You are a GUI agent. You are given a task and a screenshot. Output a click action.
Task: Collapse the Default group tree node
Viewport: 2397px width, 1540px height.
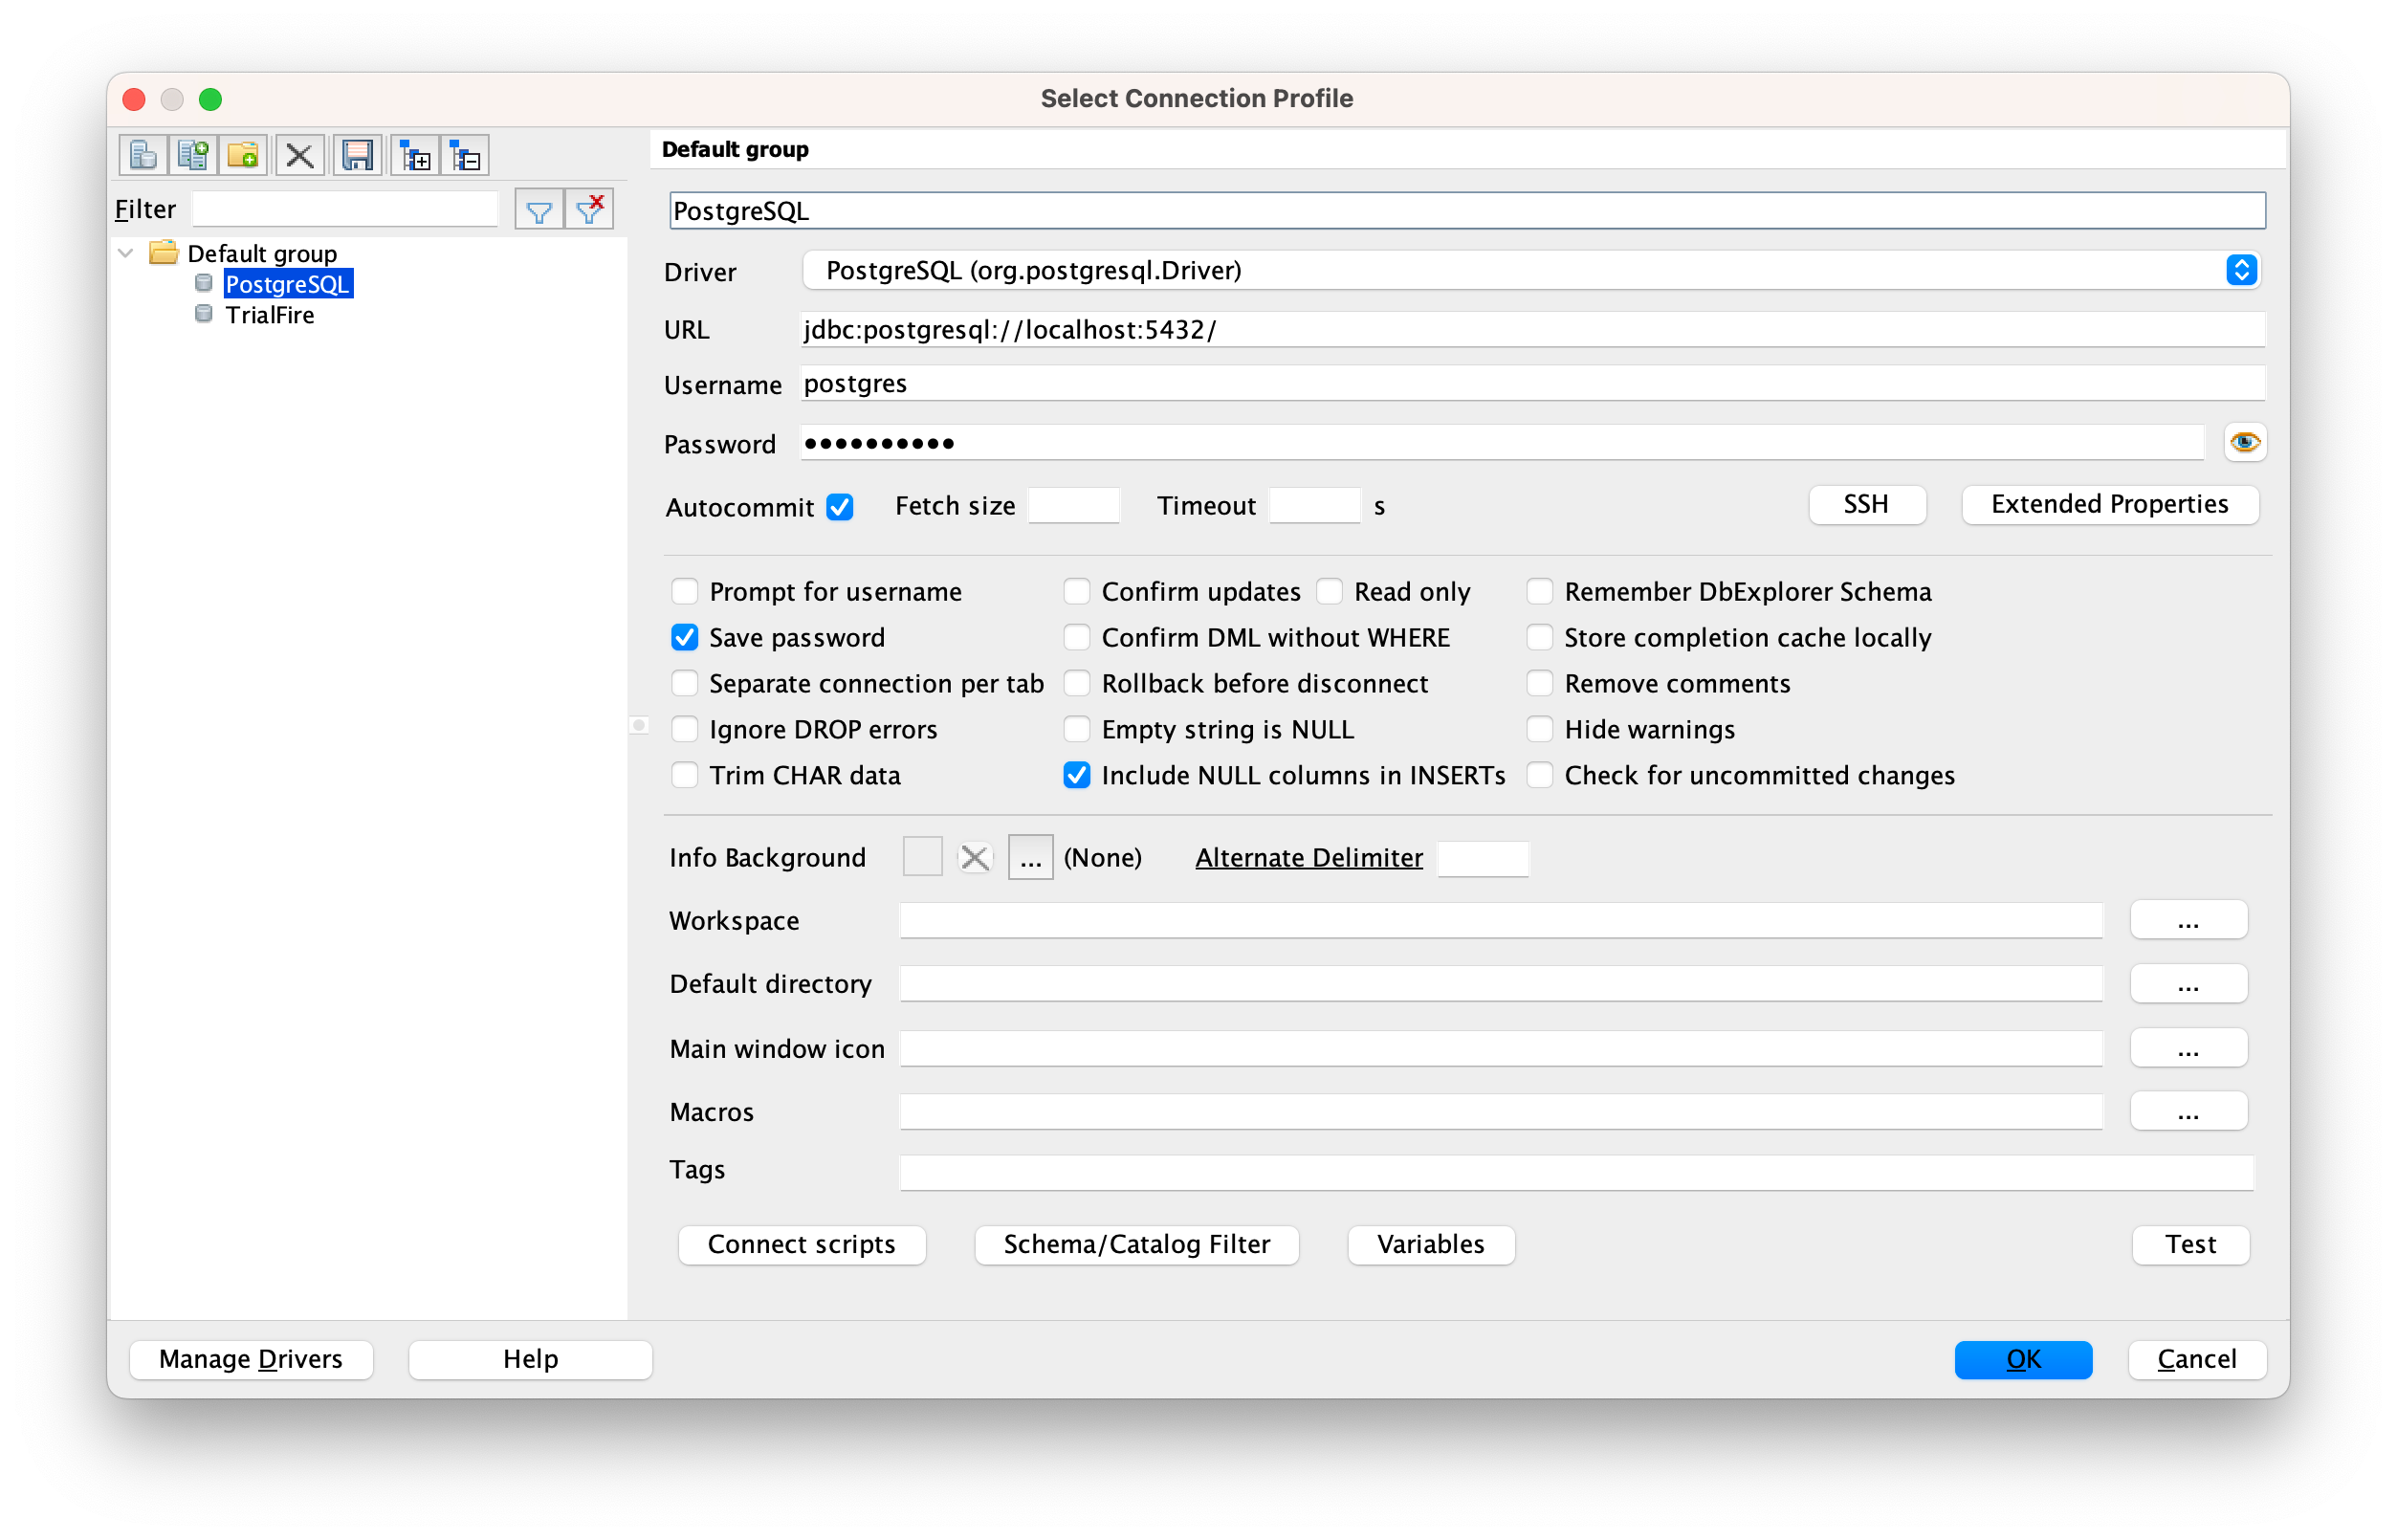[x=126, y=253]
